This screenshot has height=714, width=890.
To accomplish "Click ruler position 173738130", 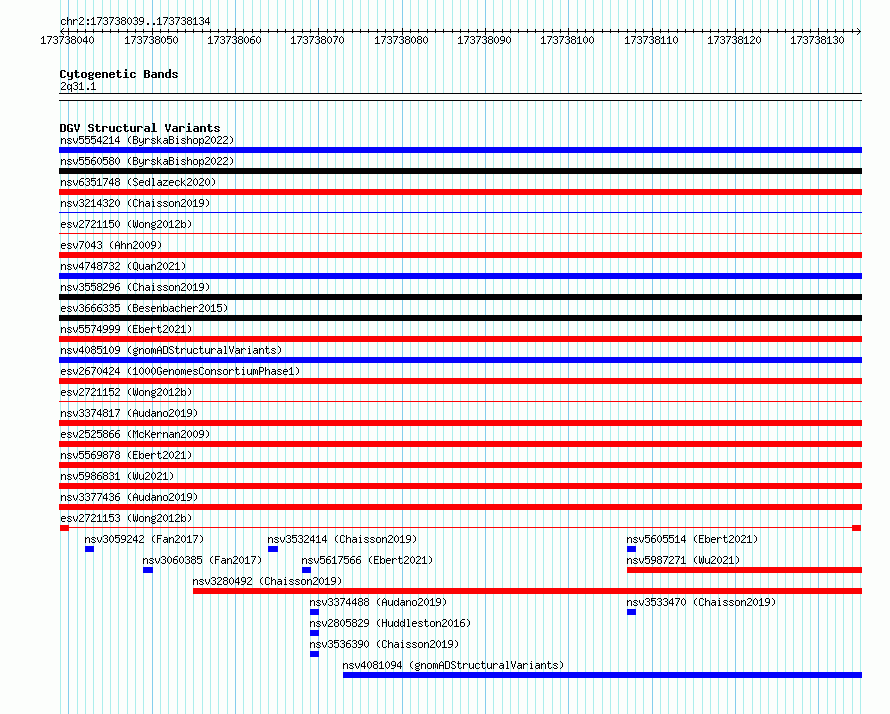I will pos(817,40).
